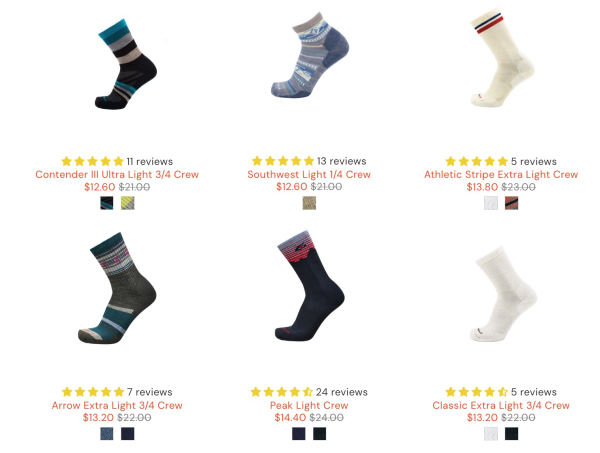This screenshot has width=600, height=453.
Task: Open Contender III Ultra Light 3/4 Crew link
Action: click(x=117, y=174)
